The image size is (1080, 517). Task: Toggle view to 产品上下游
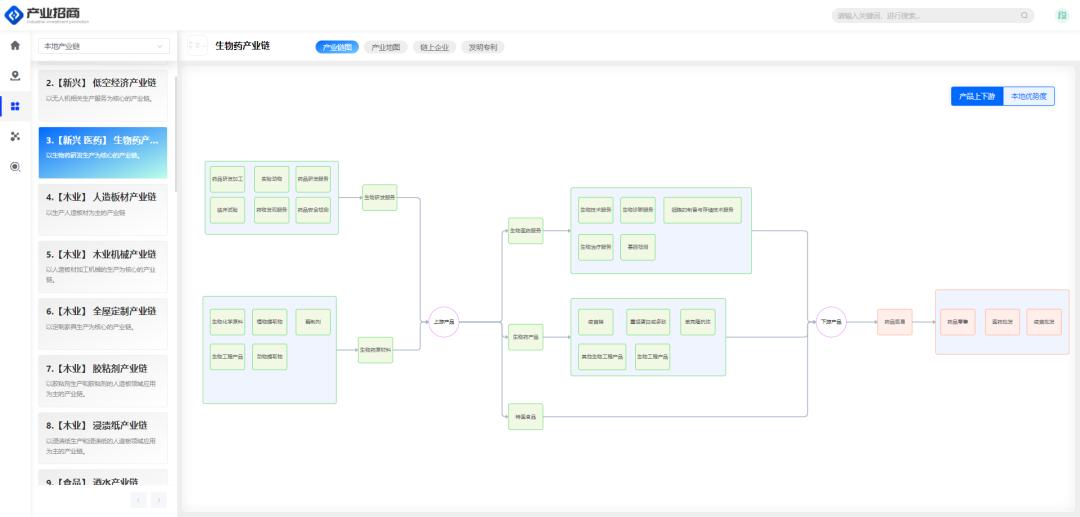(x=976, y=96)
